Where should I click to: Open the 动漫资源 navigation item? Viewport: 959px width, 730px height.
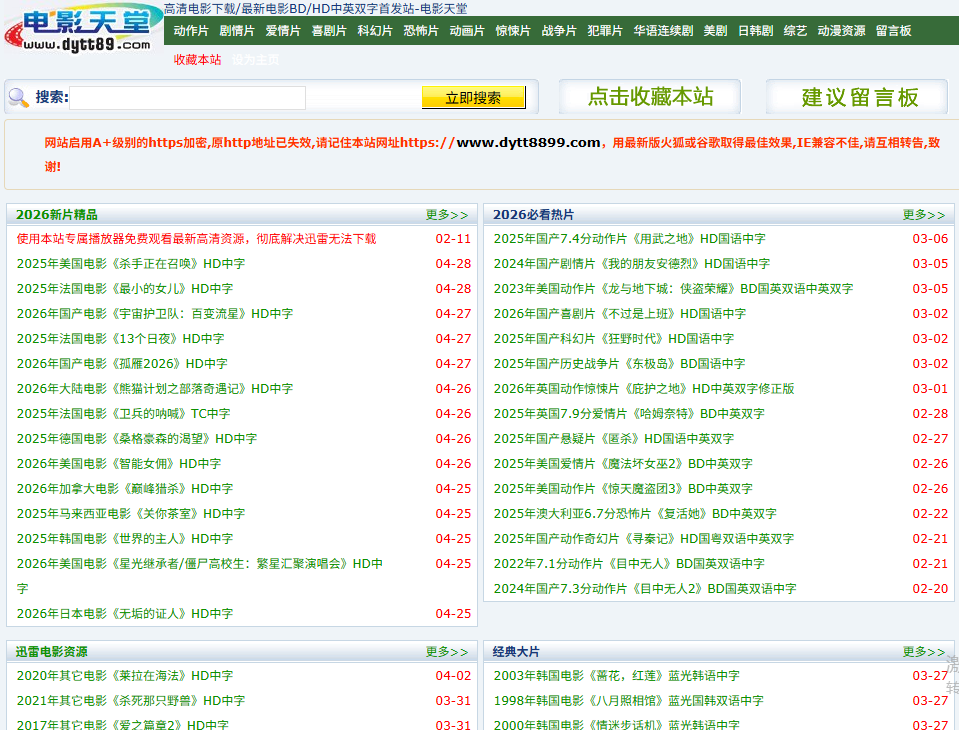pyautogui.click(x=841, y=31)
